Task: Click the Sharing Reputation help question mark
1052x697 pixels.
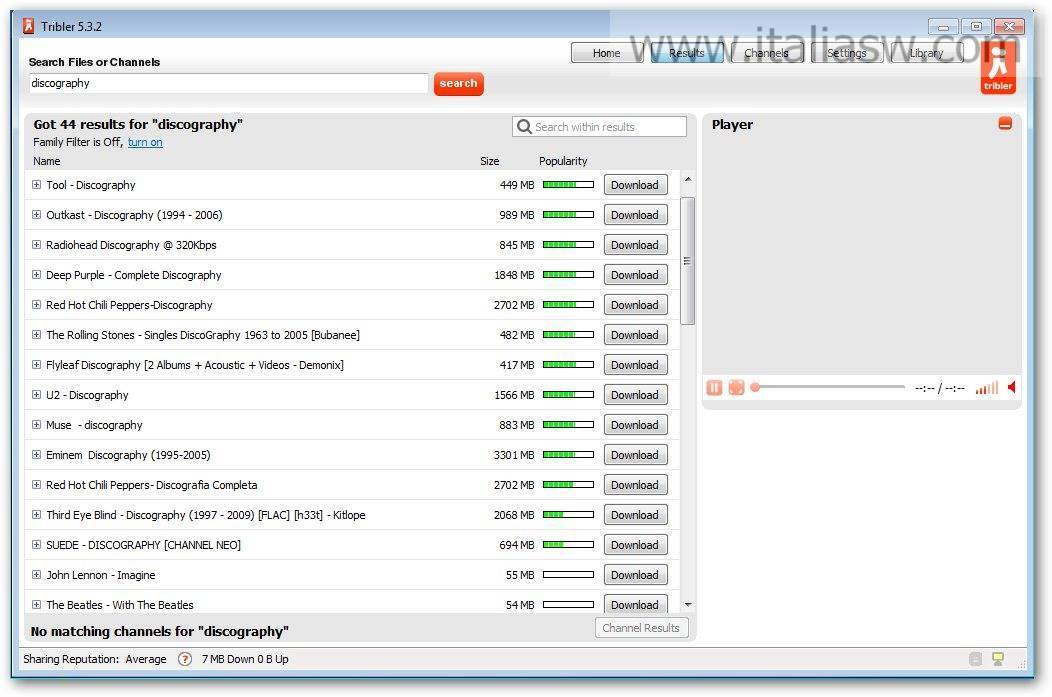Action: pyautogui.click(x=185, y=659)
